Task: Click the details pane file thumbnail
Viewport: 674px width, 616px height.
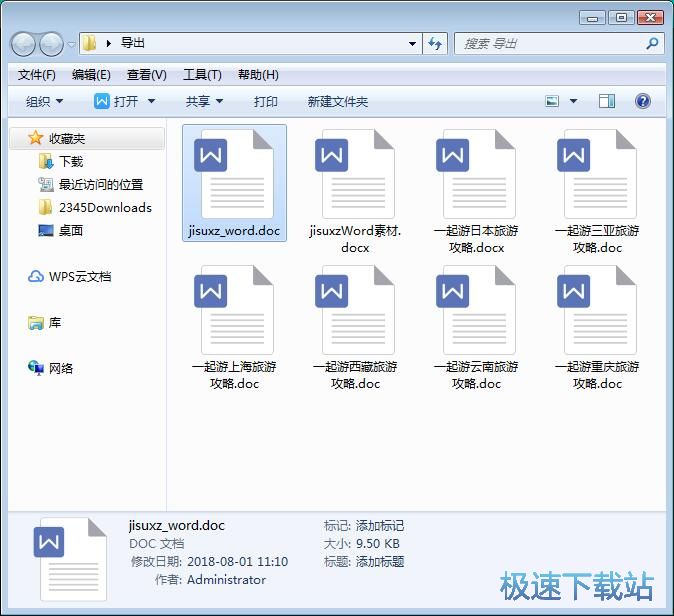Action: click(71, 560)
